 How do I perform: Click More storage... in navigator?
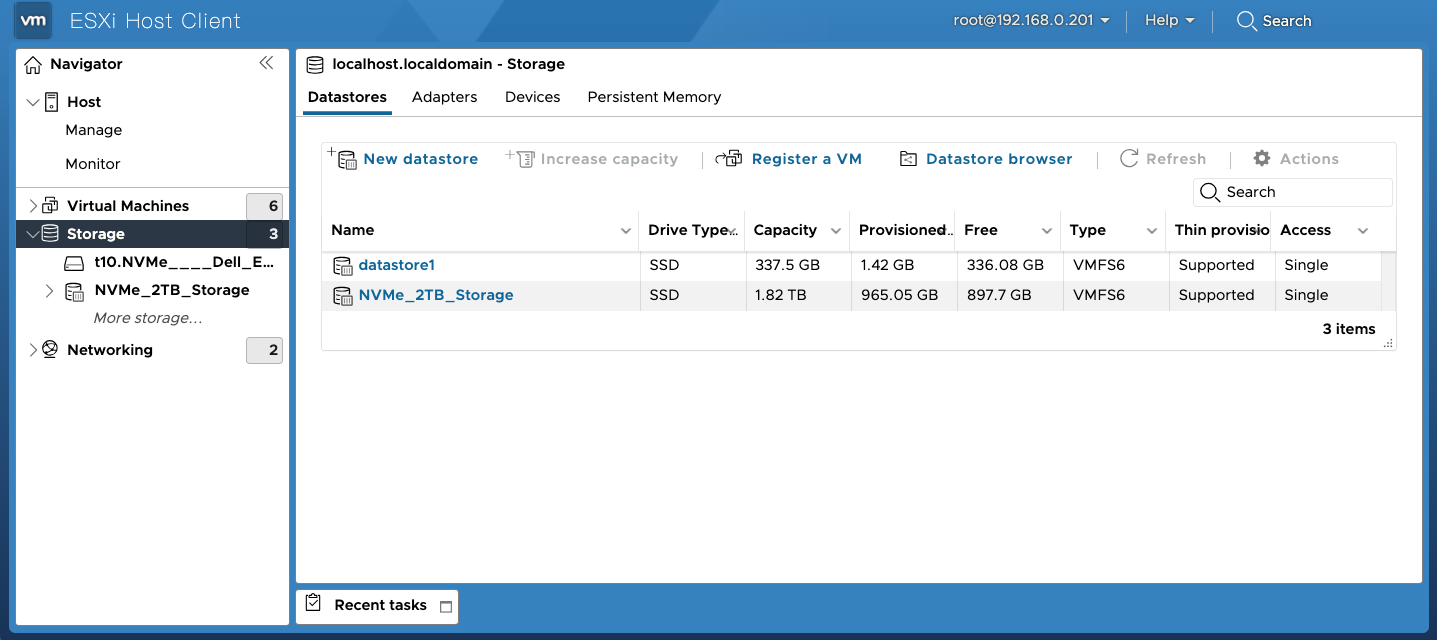point(148,318)
